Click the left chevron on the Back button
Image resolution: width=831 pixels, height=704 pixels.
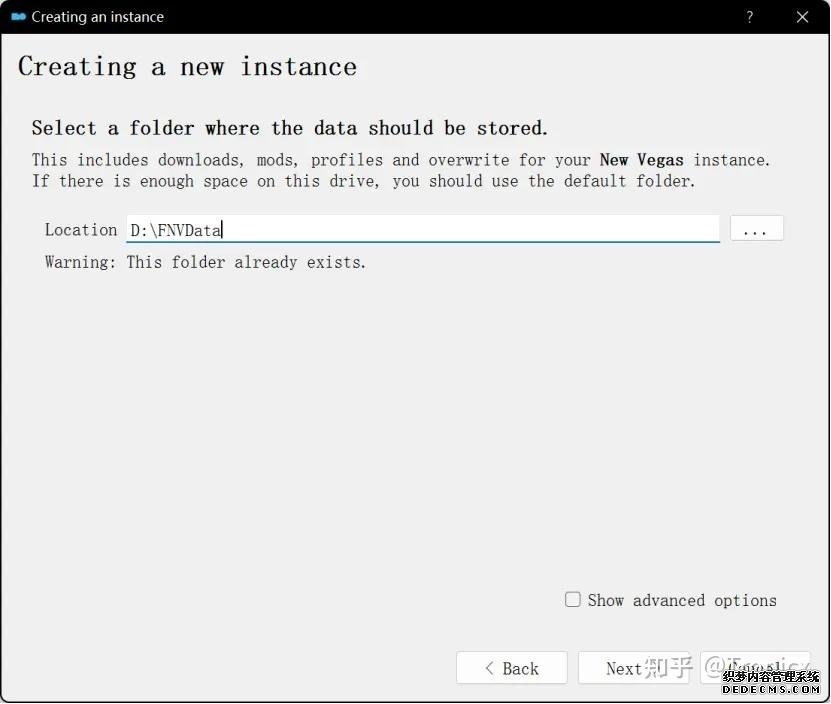click(489, 668)
